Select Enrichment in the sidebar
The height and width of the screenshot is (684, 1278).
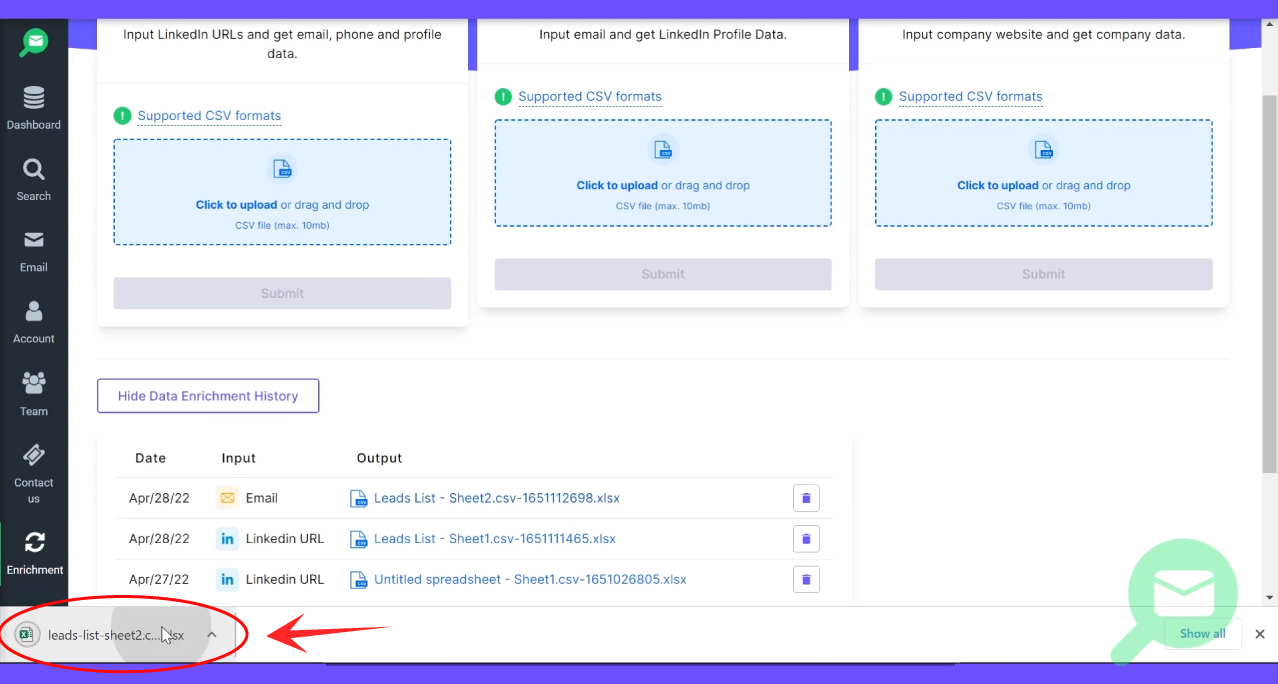tap(34, 553)
